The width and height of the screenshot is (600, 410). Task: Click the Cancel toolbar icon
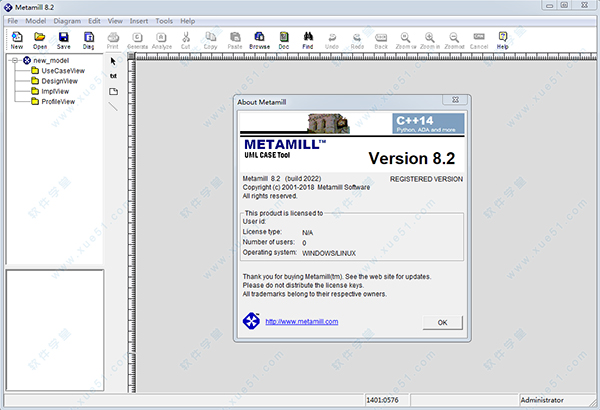tap(479, 40)
